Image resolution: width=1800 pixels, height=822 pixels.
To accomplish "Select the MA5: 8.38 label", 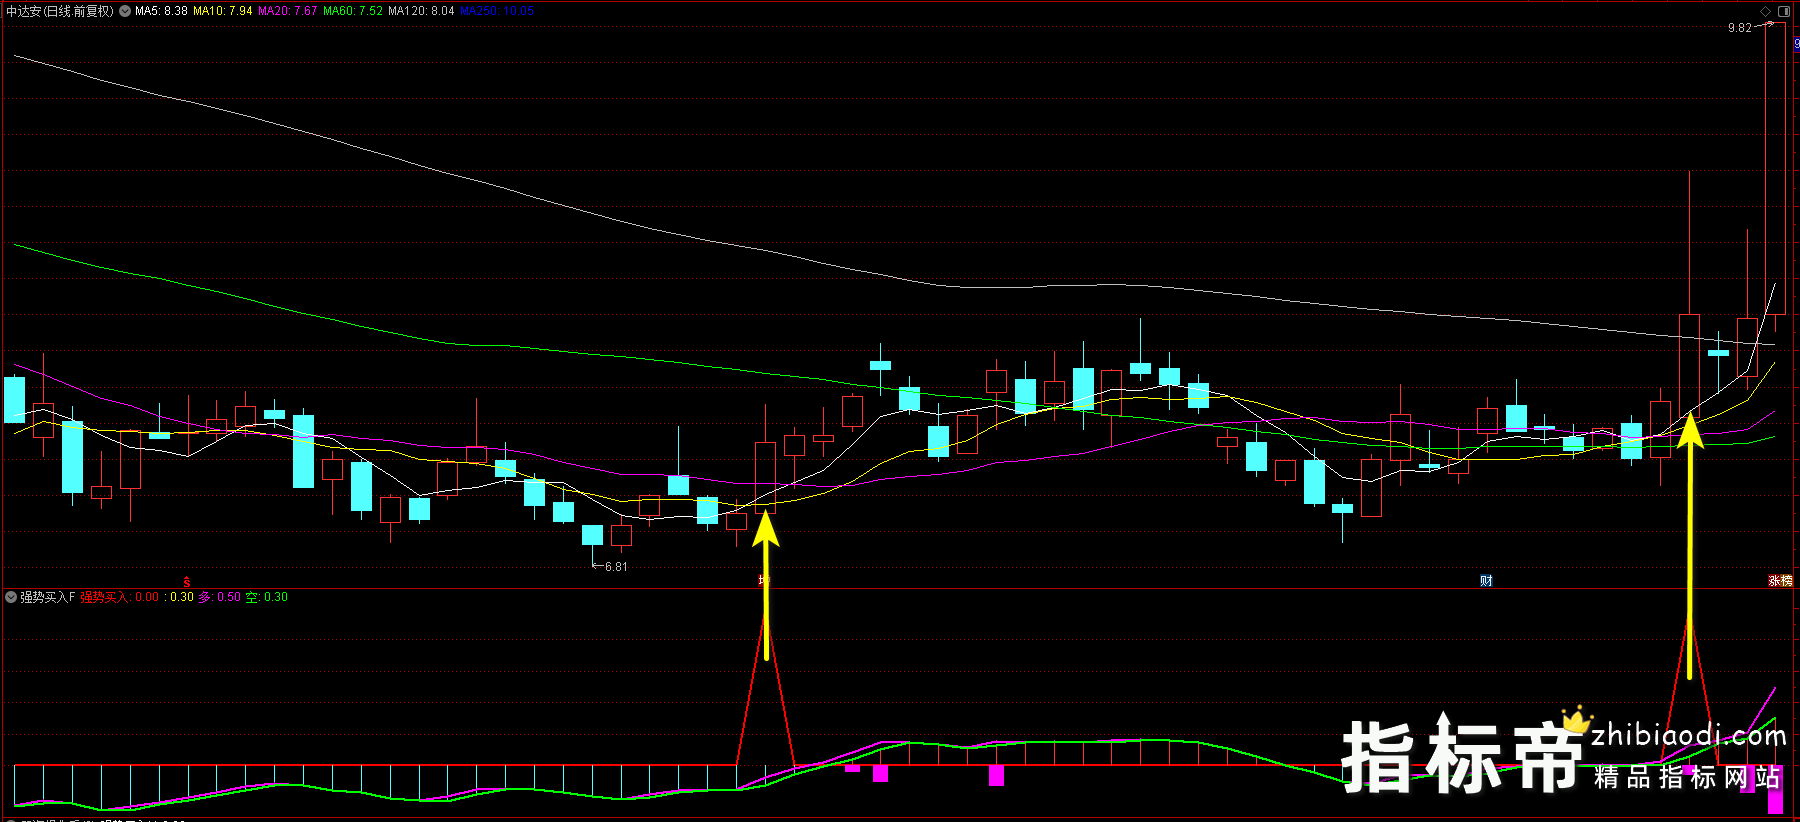I will pos(161,11).
